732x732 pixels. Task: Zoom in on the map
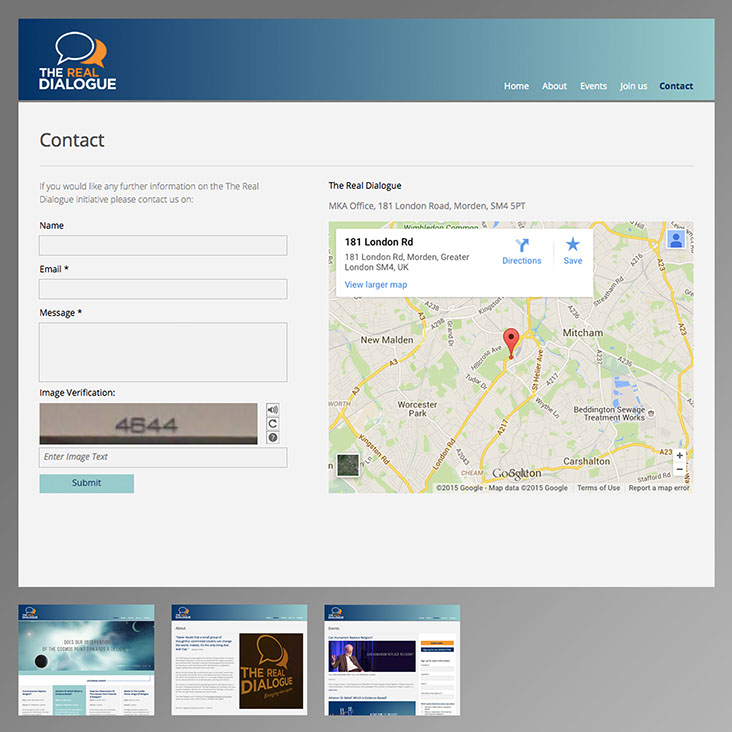point(680,456)
